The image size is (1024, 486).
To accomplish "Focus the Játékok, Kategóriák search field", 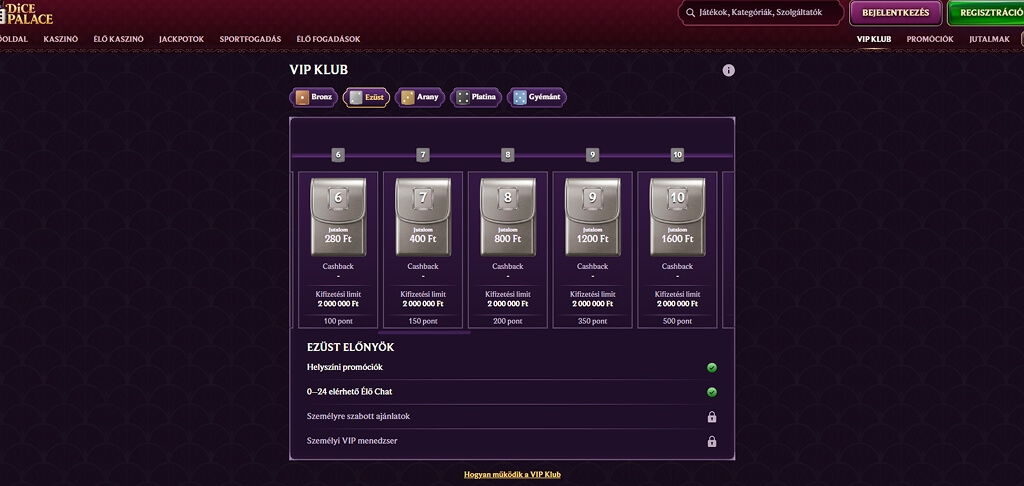I will pos(761,12).
